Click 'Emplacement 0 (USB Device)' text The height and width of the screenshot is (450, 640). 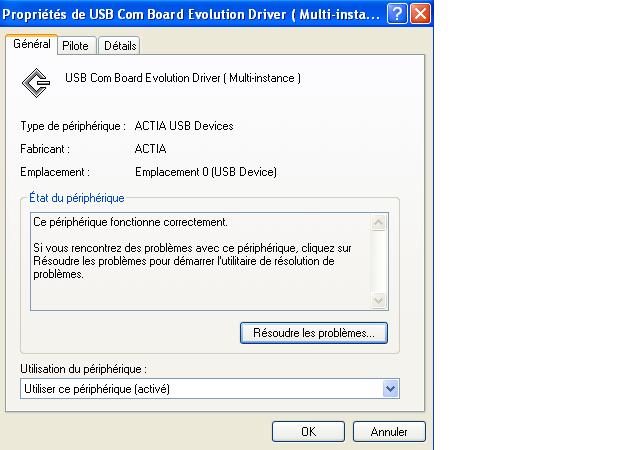[x=206, y=172]
